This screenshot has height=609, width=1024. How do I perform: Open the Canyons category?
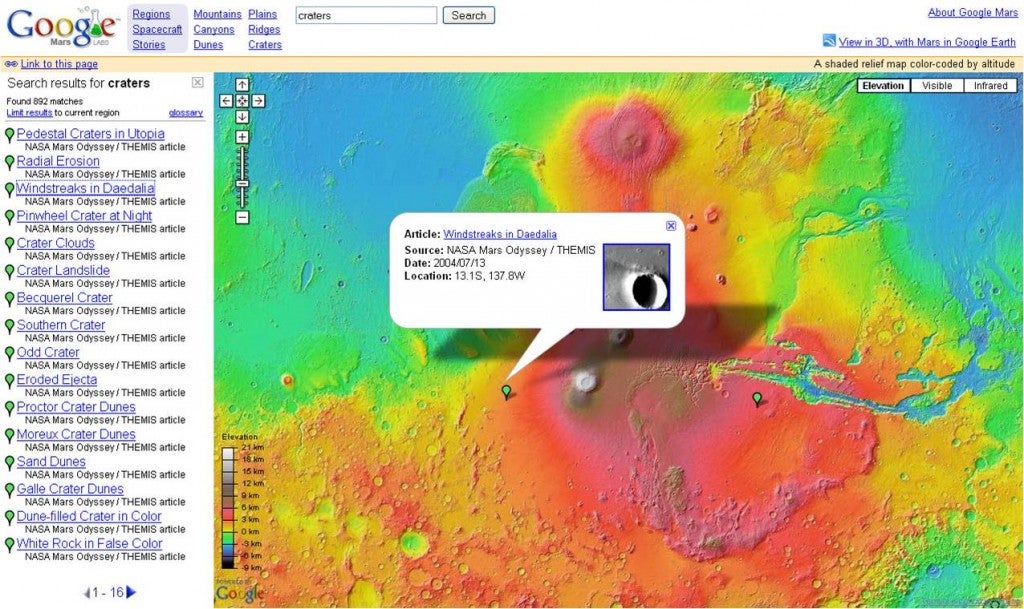pyautogui.click(x=214, y=29)
